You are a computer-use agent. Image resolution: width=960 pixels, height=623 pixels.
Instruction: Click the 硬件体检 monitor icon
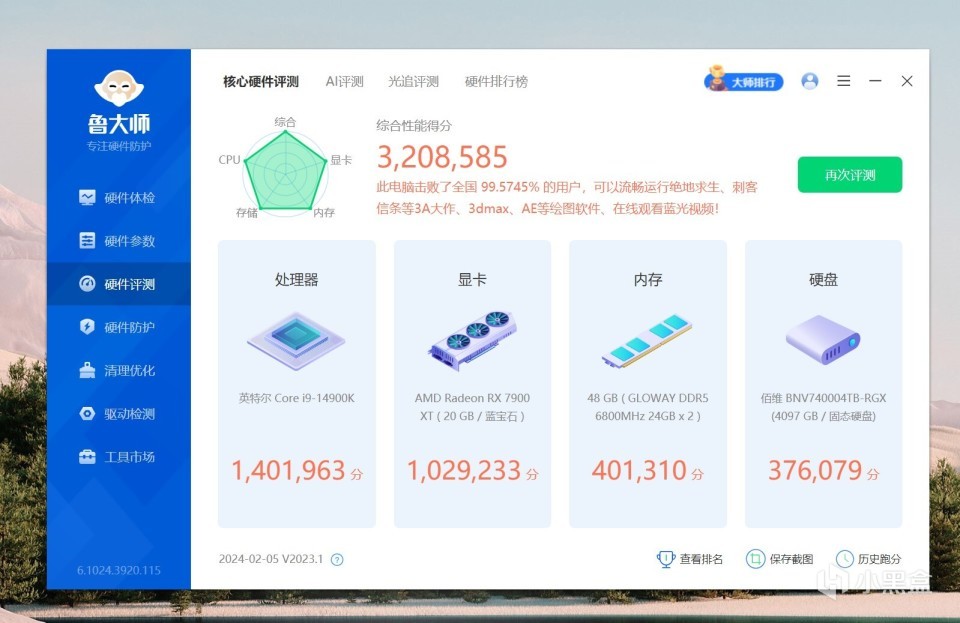(87, 197)
